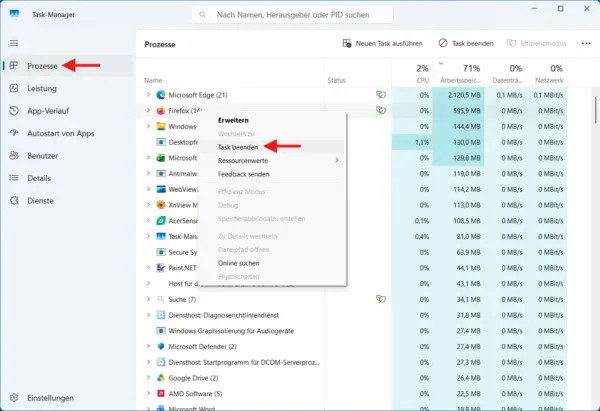Click the Task-Manager app icon in title bar
Image resolution: width=600 pixels, height=411 pixels.
(x=14, y=14)
